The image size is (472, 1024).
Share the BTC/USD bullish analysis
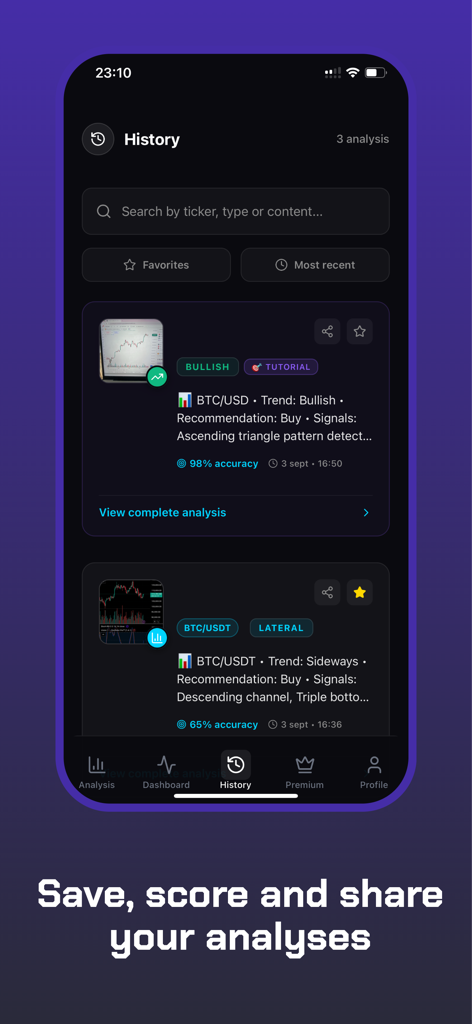click(327, 331)
